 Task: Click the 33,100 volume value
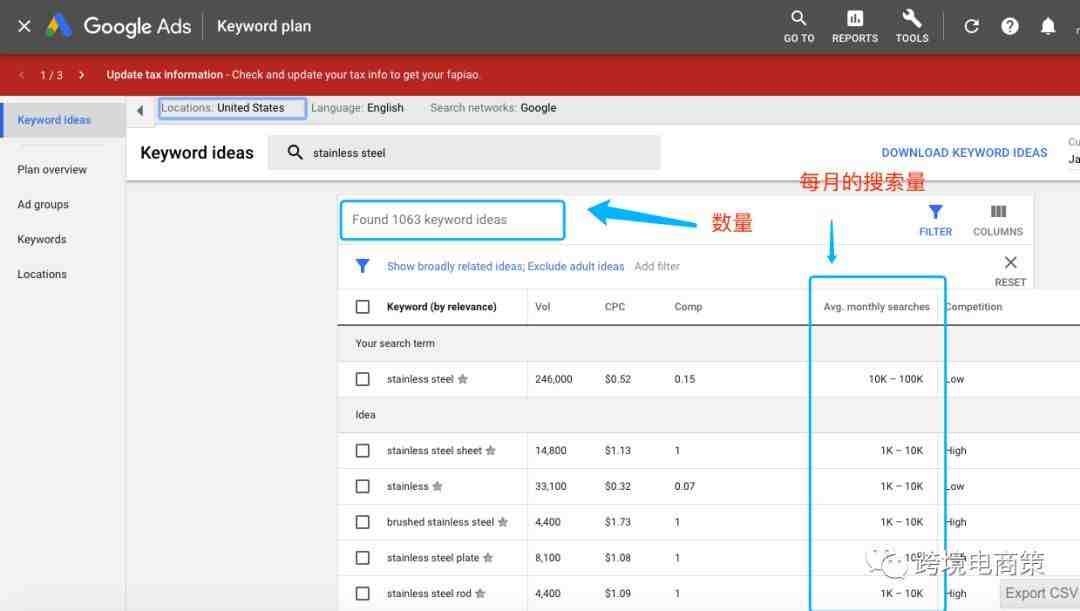(551, 486)
